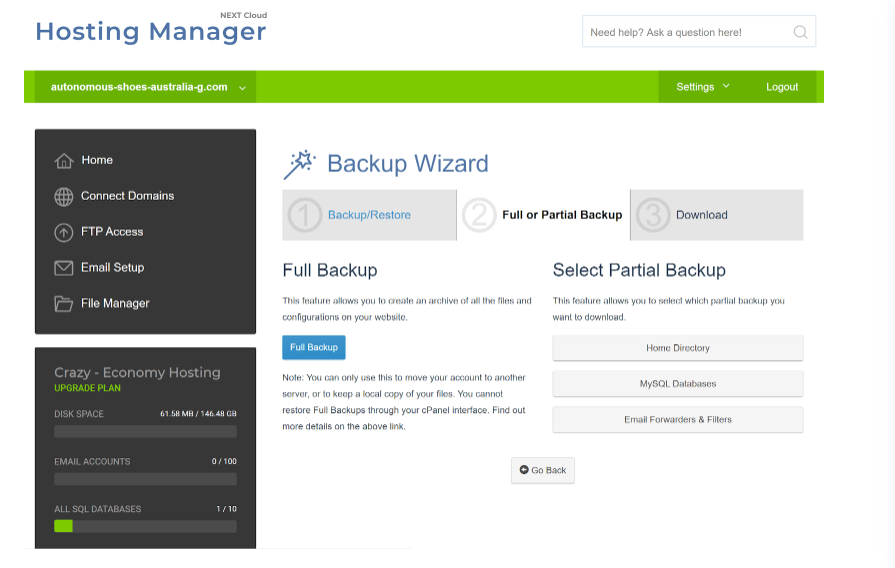Click the '61.58 MB / 146.48 GB' value
895x568 pixels.
pos(198,414)
